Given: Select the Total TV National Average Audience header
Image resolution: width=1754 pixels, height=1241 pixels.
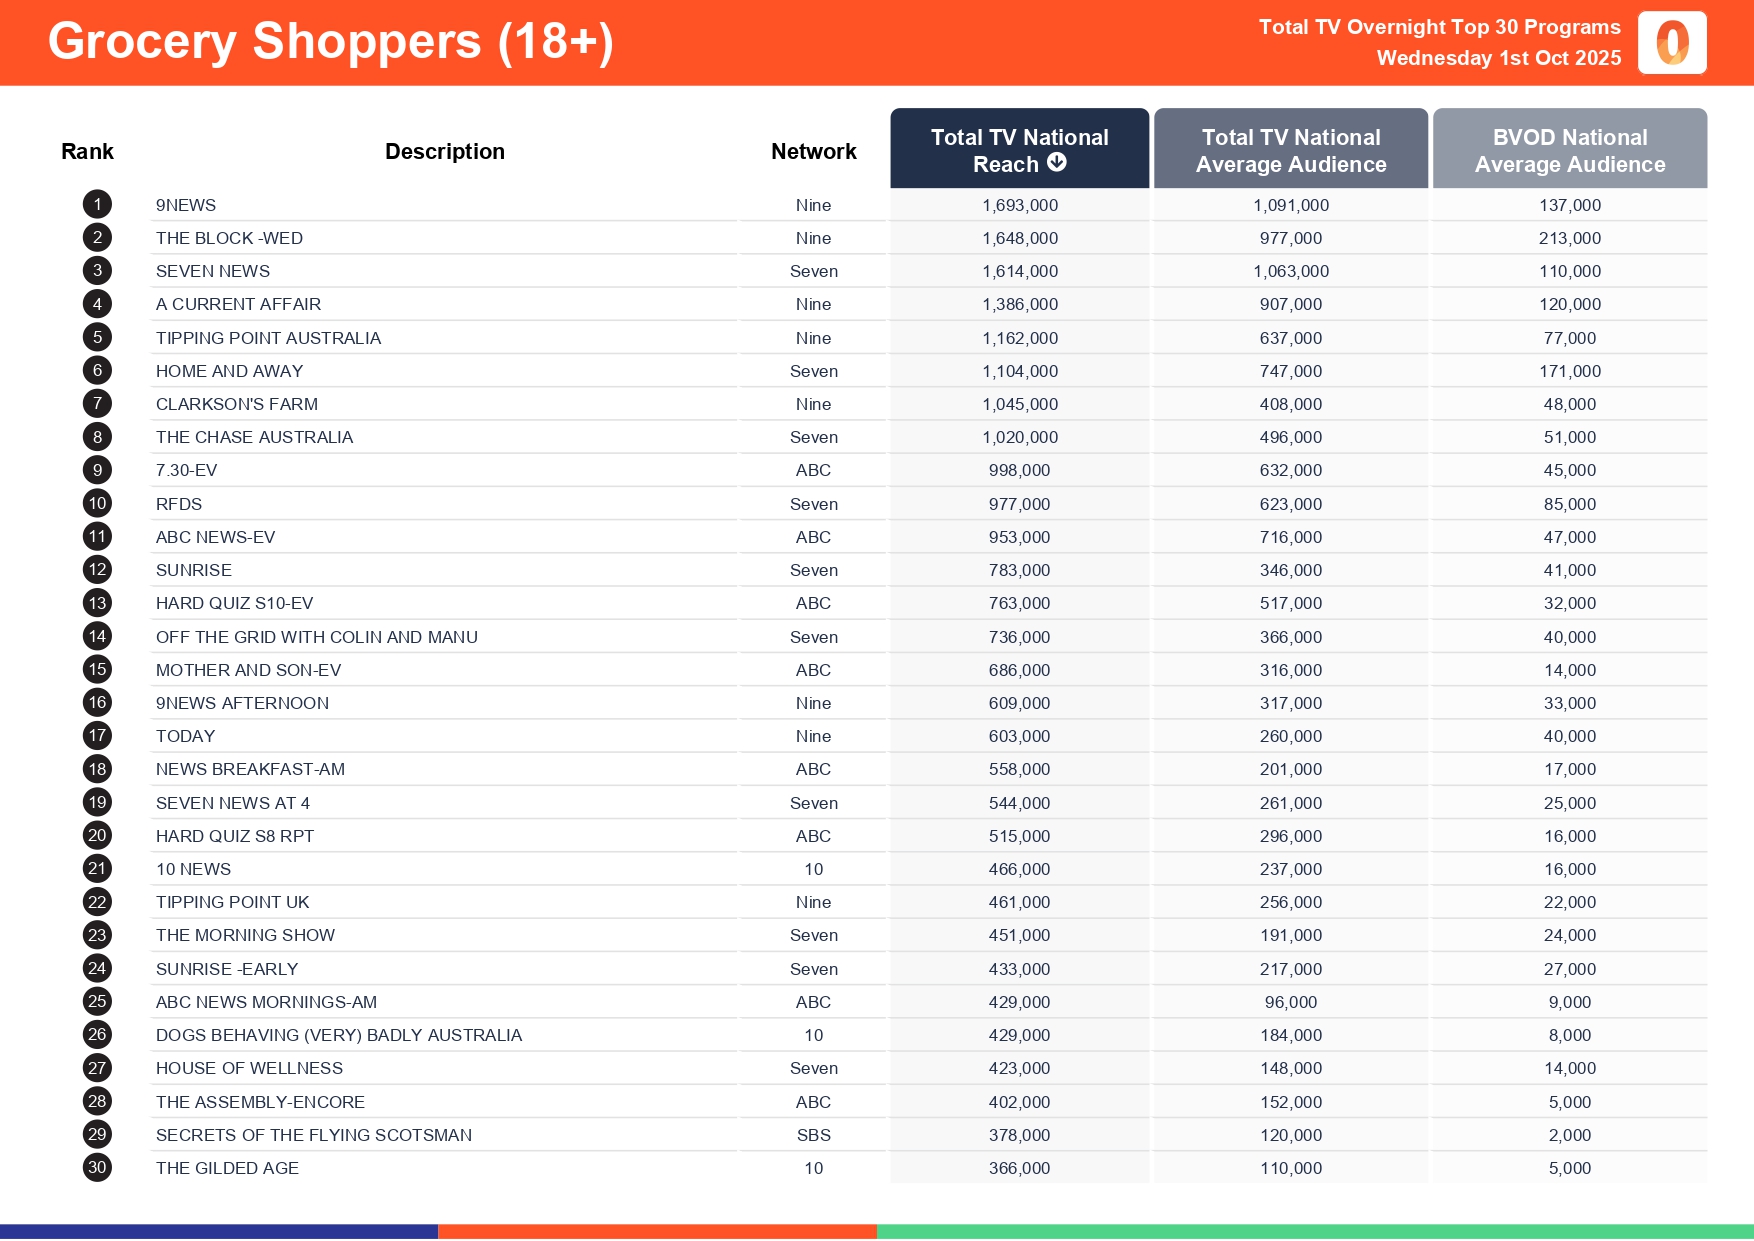Looking at the screenshot, I should [1291, 150].
